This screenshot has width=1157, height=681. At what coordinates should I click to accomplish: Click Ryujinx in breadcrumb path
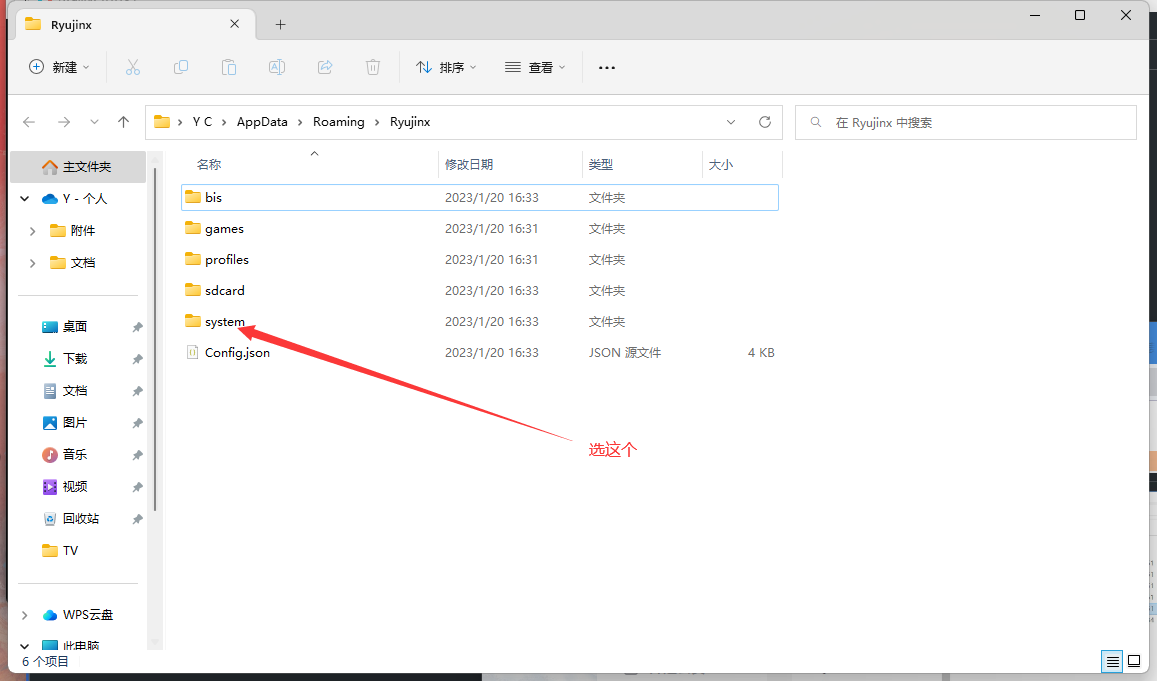[410, 122]
